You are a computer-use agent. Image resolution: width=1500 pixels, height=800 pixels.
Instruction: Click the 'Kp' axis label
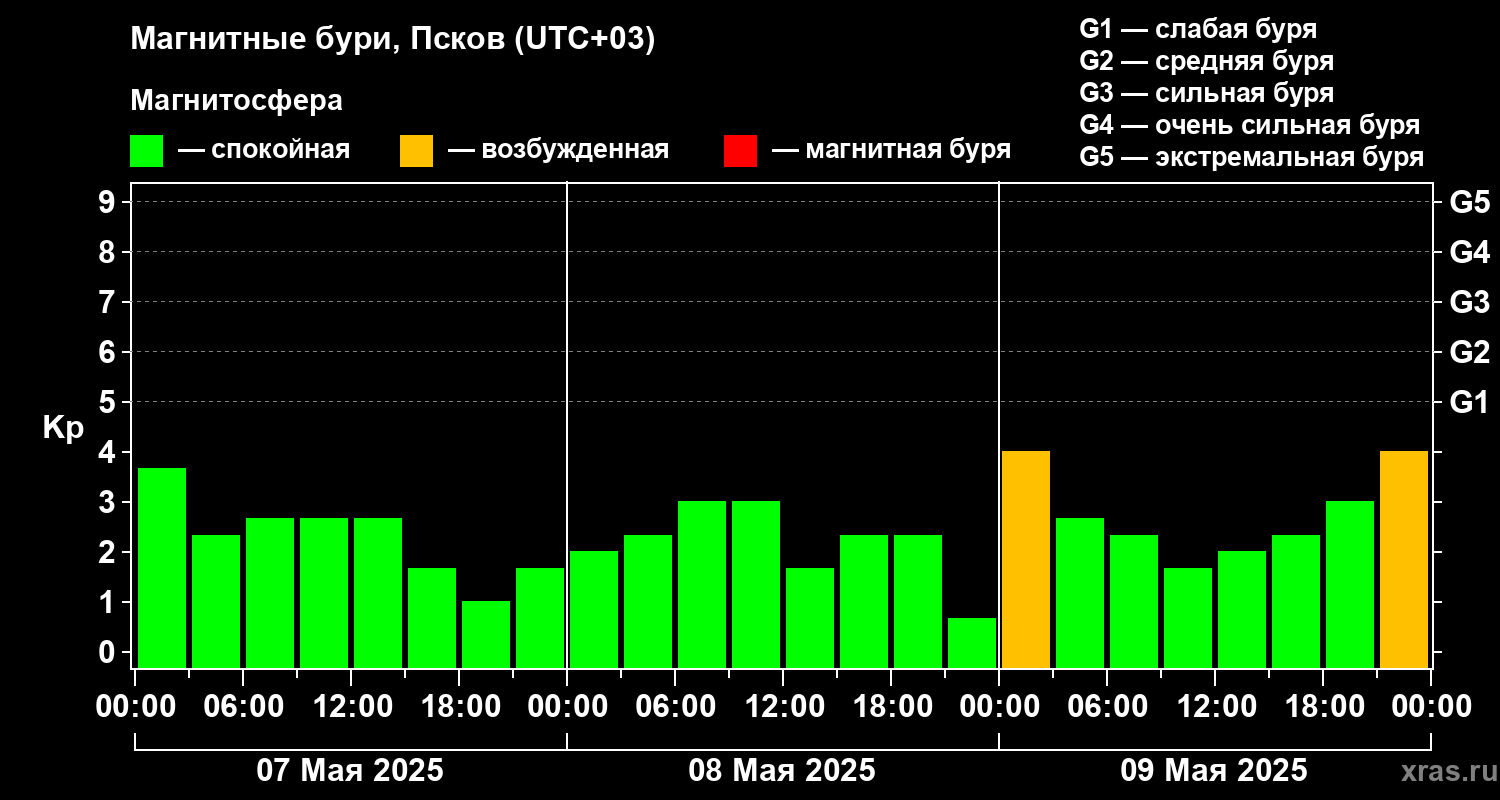pyautogui.click(x=63, y=428)
